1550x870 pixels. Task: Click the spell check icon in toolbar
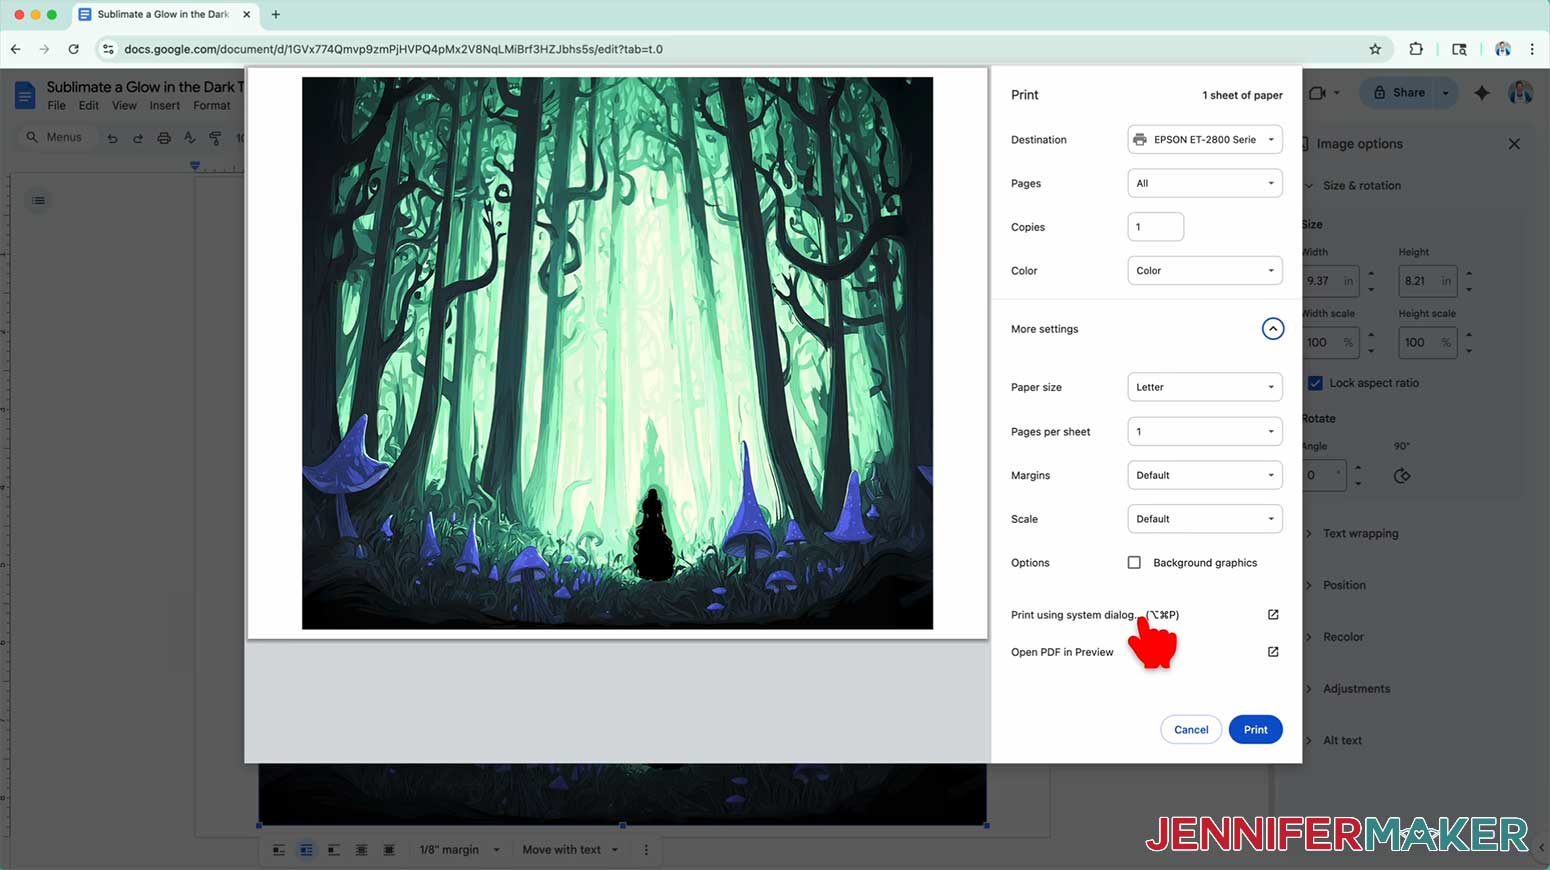pyautogui.click(x=190, y=138)
